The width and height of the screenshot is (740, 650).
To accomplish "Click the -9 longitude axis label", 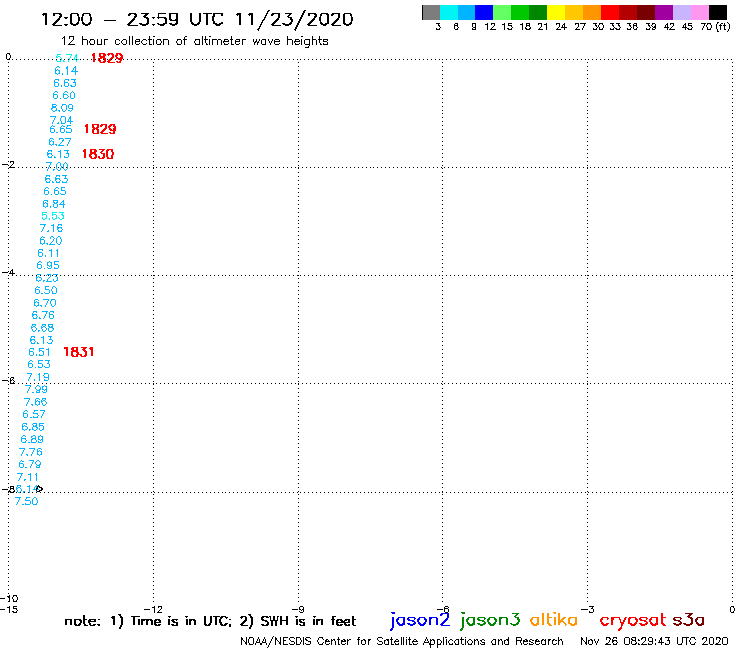I will 298,609.
